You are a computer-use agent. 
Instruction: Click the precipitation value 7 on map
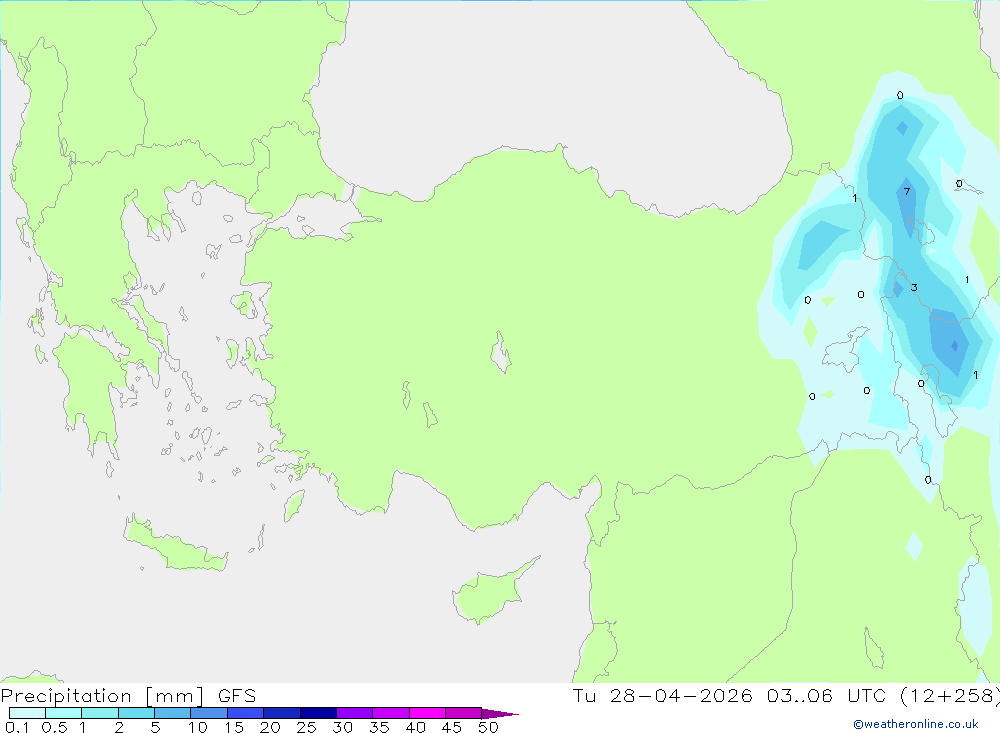tap(907, 191)
